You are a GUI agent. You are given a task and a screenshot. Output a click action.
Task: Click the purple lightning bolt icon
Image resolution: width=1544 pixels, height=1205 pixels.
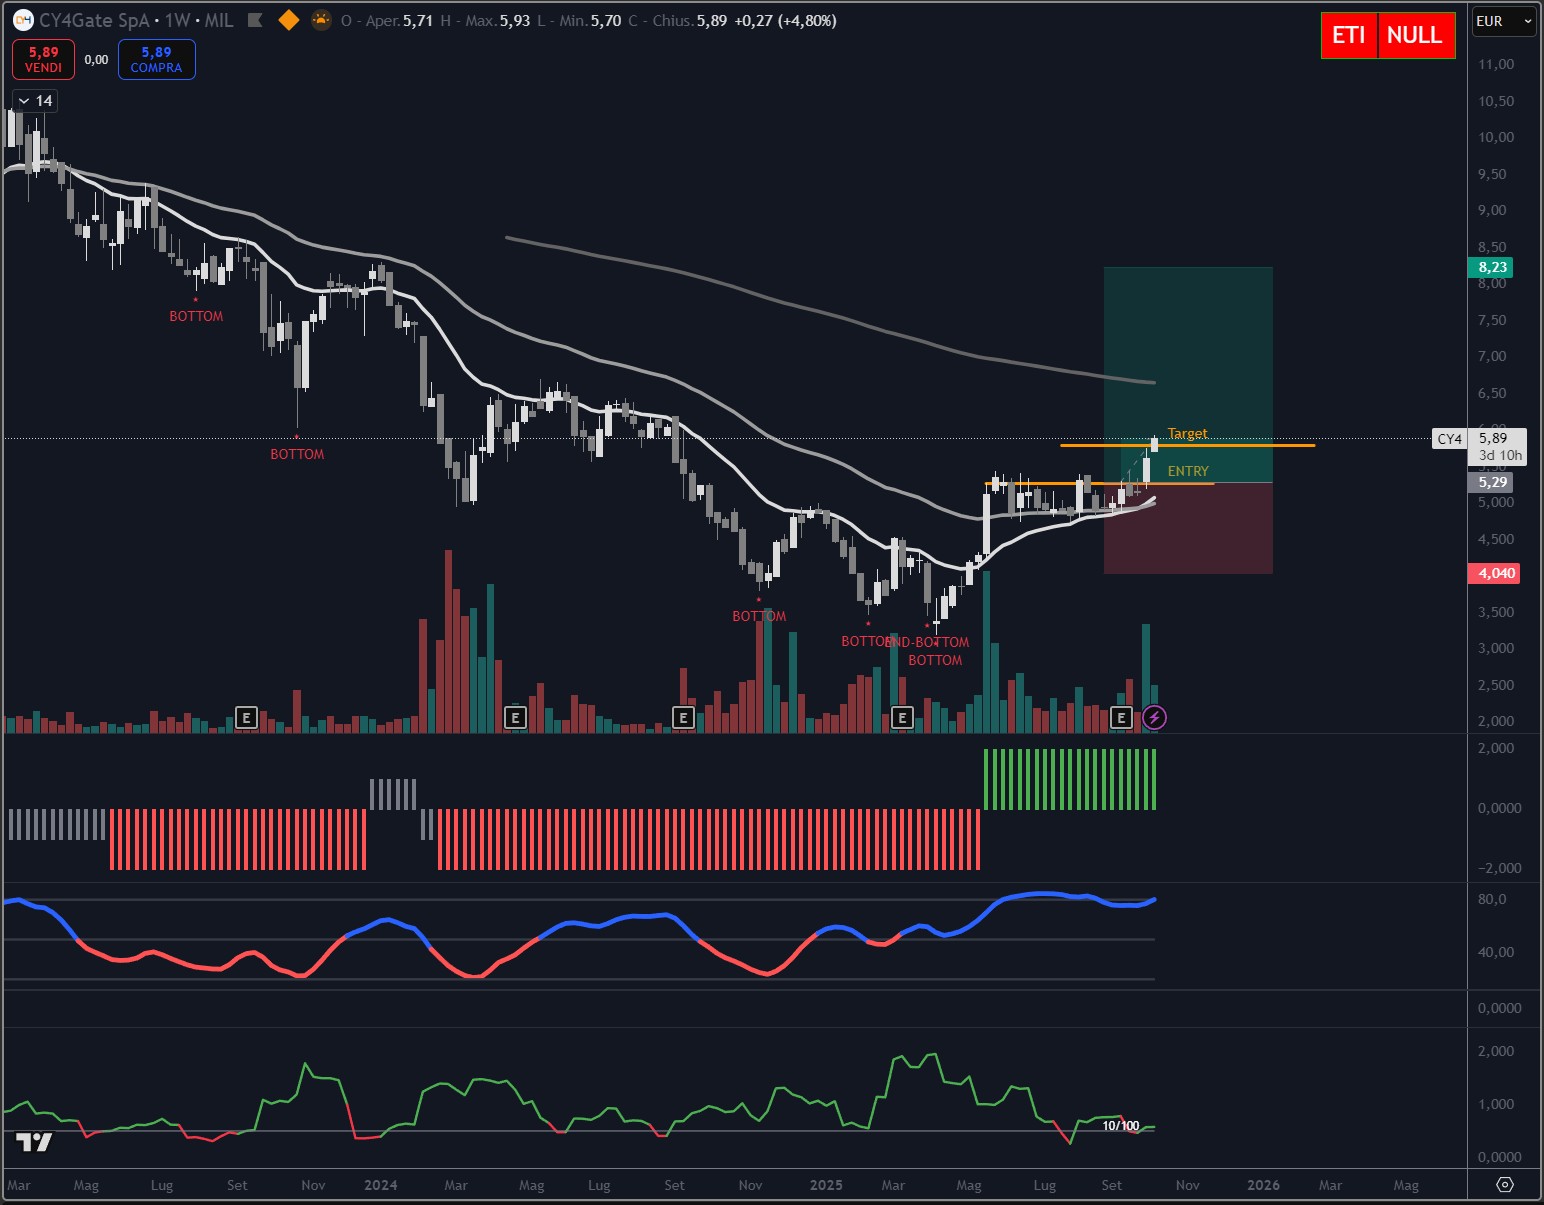(x=1154, y=717)
